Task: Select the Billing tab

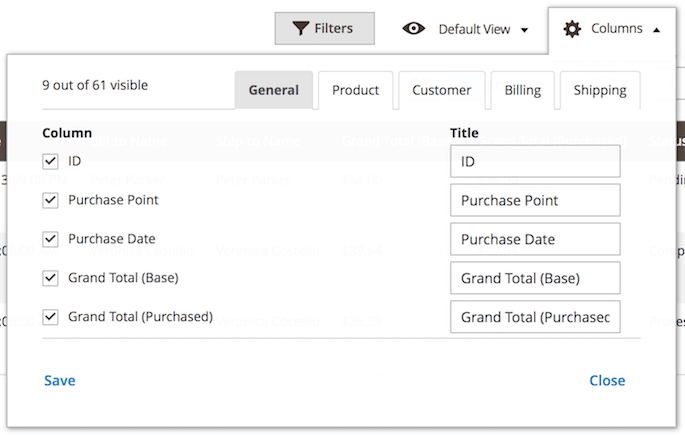Action: pos(522,90)
